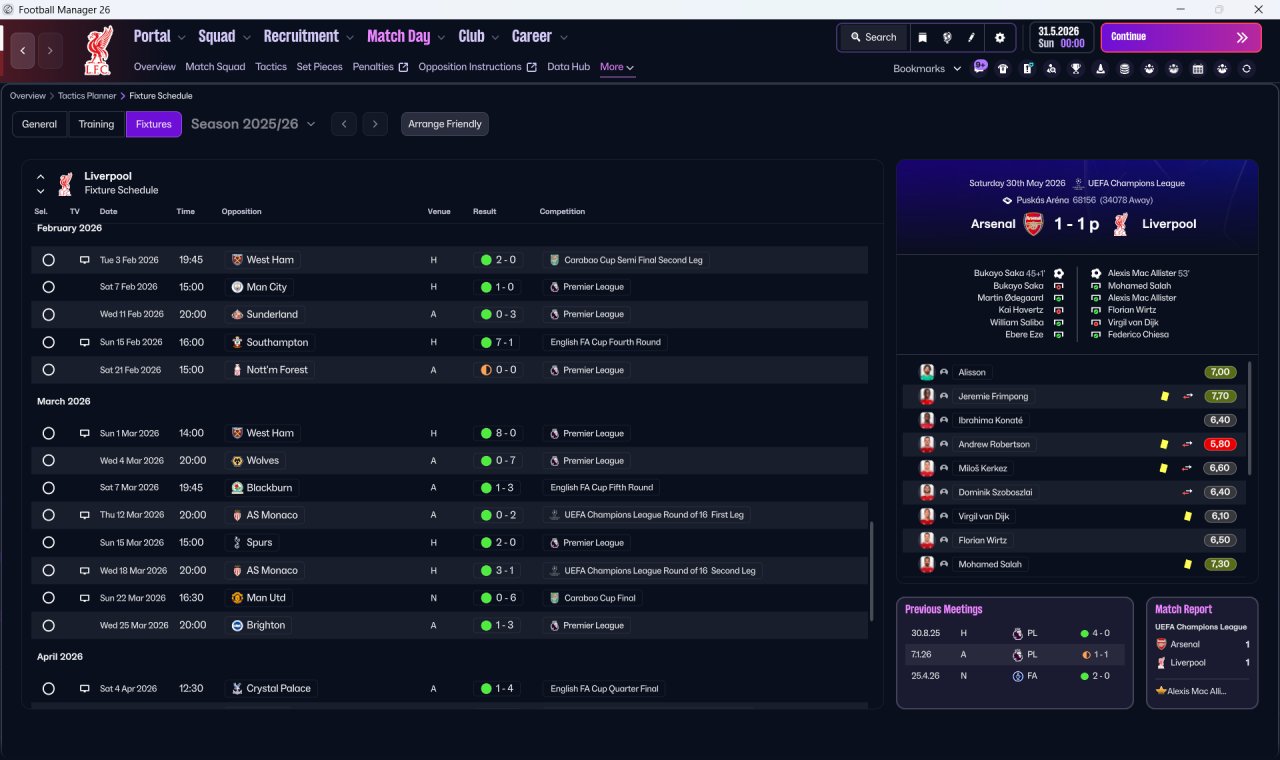This screenshot has height=760, width=1280.
Task: Click the purple Continue button
Action: click(1181, 38)
